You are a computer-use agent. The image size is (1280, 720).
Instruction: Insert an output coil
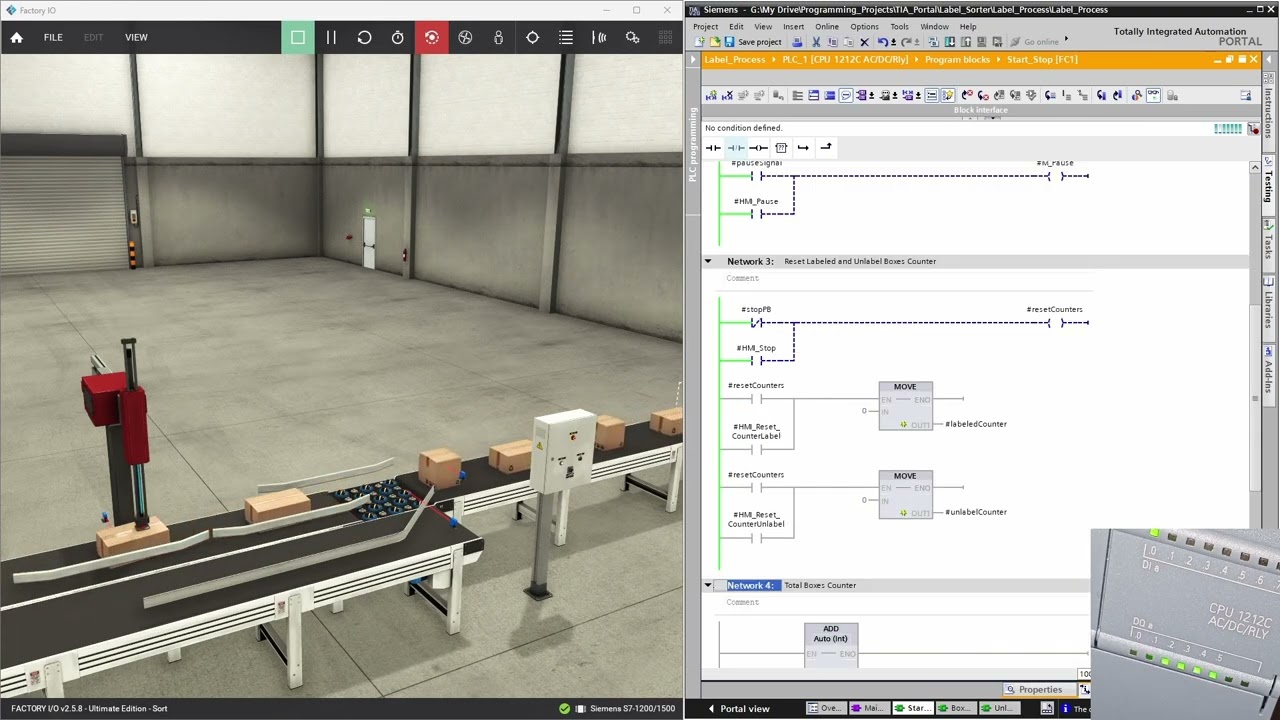759,148
